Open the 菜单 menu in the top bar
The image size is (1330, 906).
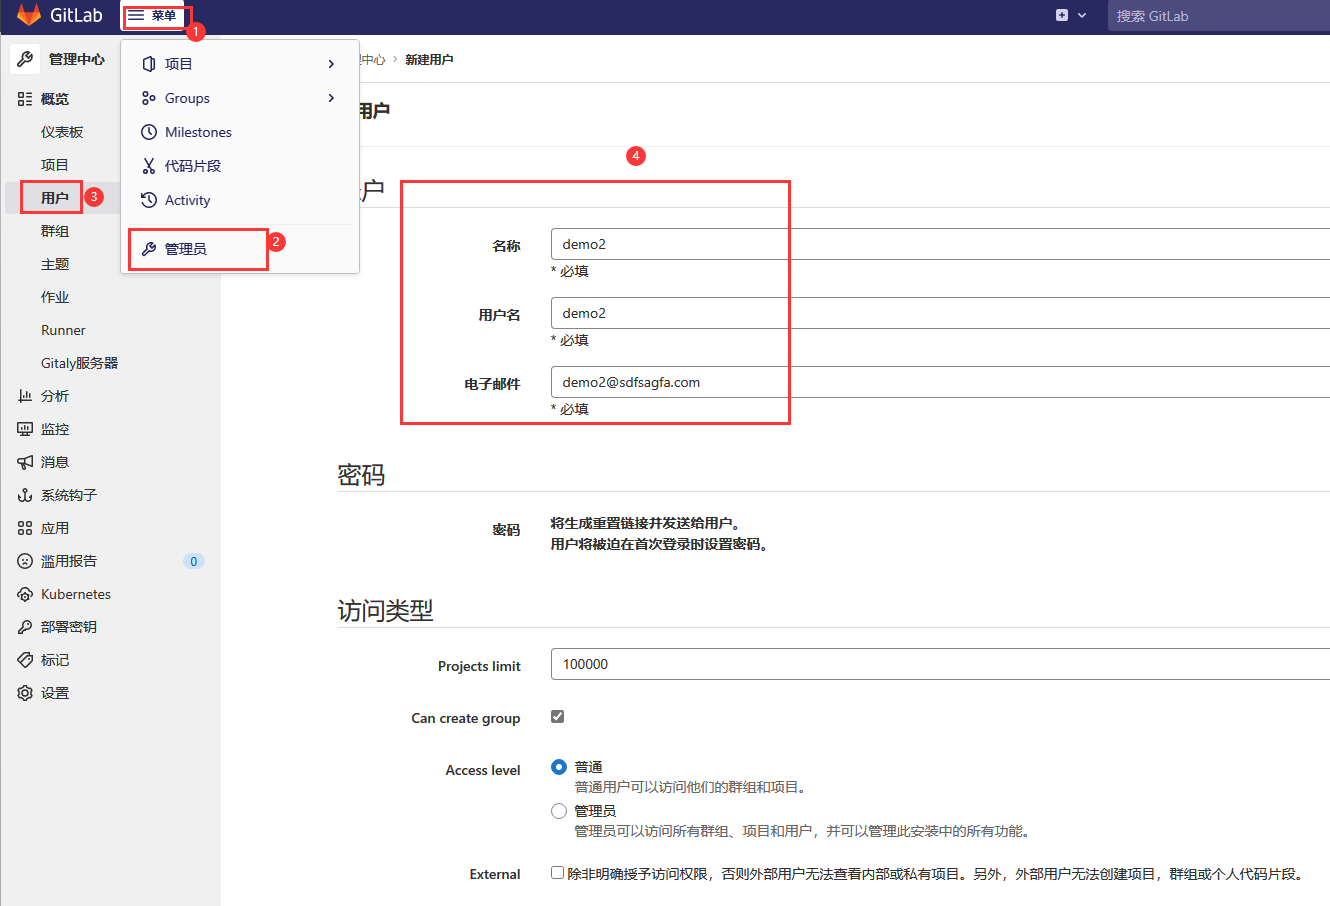coord(155,15)
